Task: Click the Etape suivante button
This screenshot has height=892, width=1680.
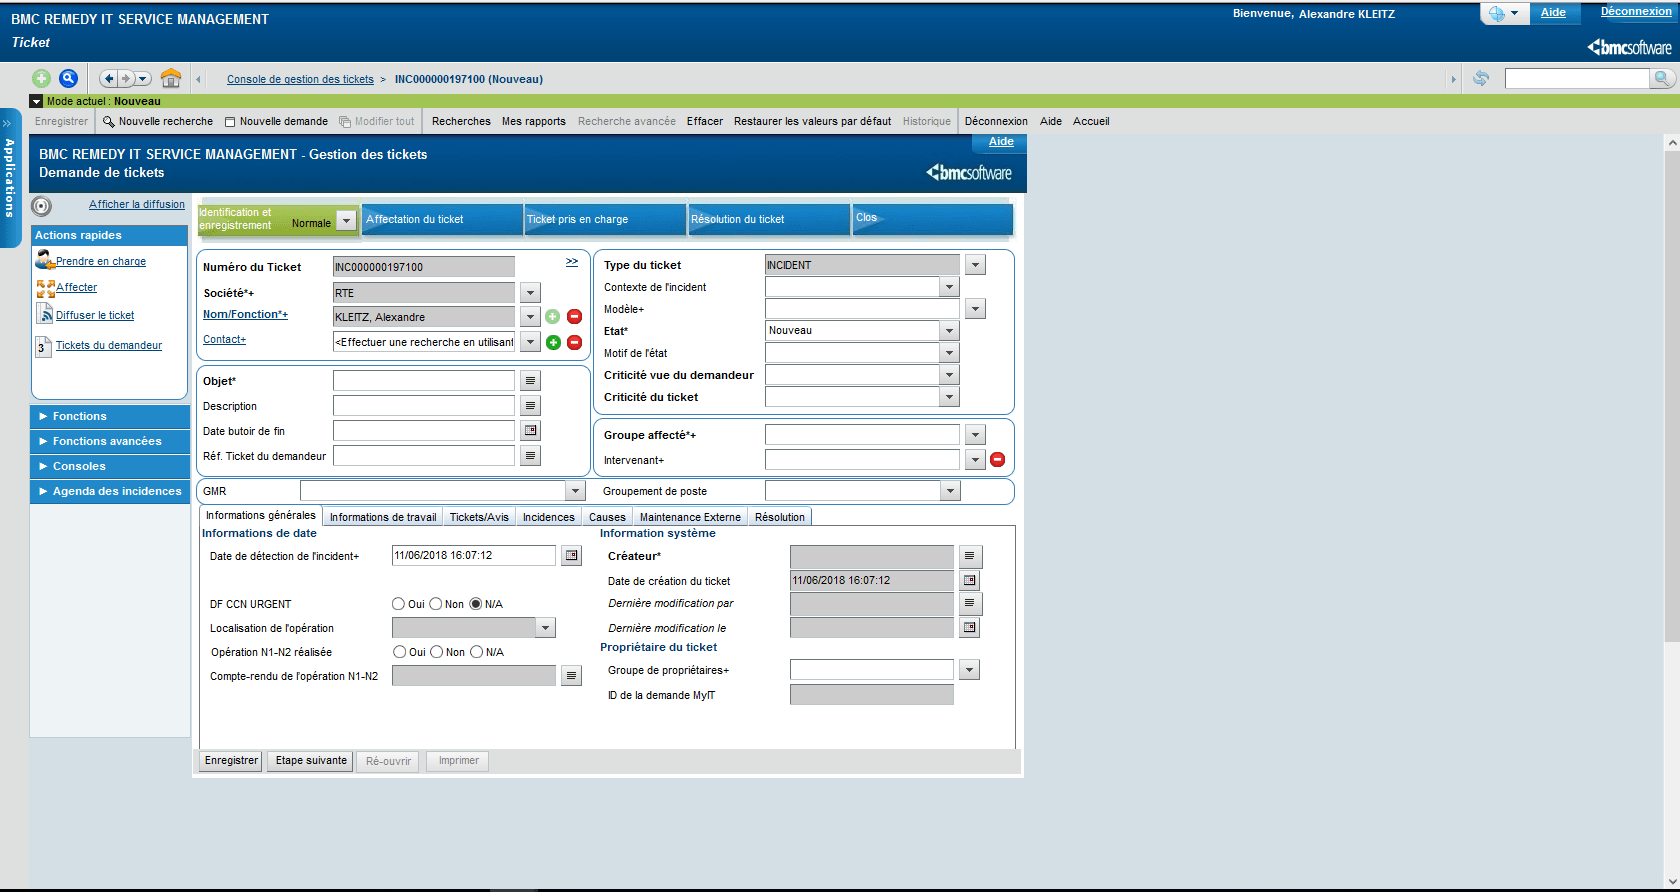Action: tap(312, 761)
